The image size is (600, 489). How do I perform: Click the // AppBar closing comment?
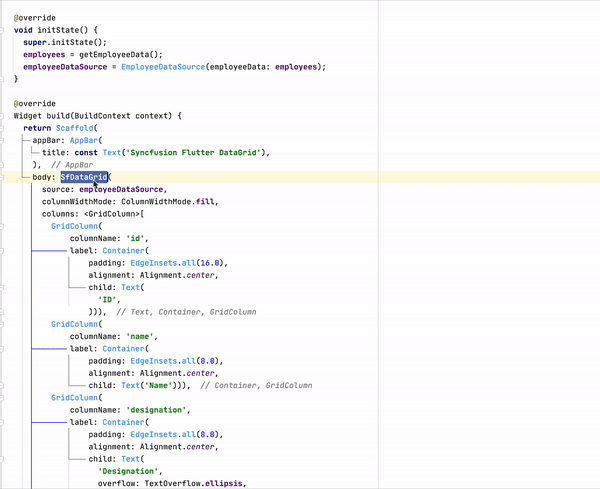[x=72, y=165]
